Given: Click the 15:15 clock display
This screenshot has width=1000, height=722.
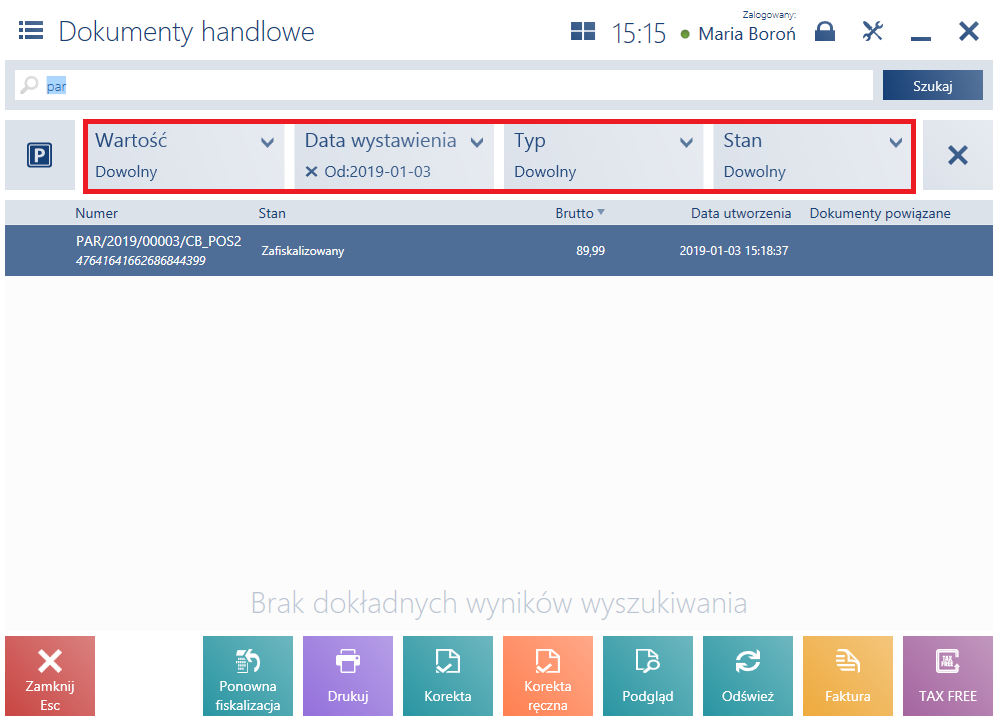Looking at the screenshot, I should (x=638, y=33).
